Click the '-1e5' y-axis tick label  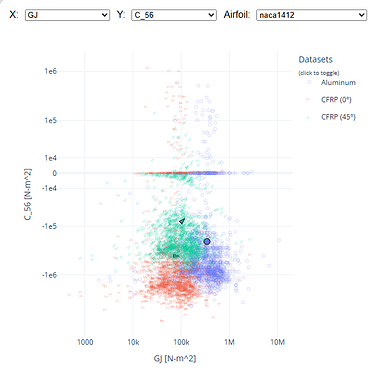tap(49, 226)
